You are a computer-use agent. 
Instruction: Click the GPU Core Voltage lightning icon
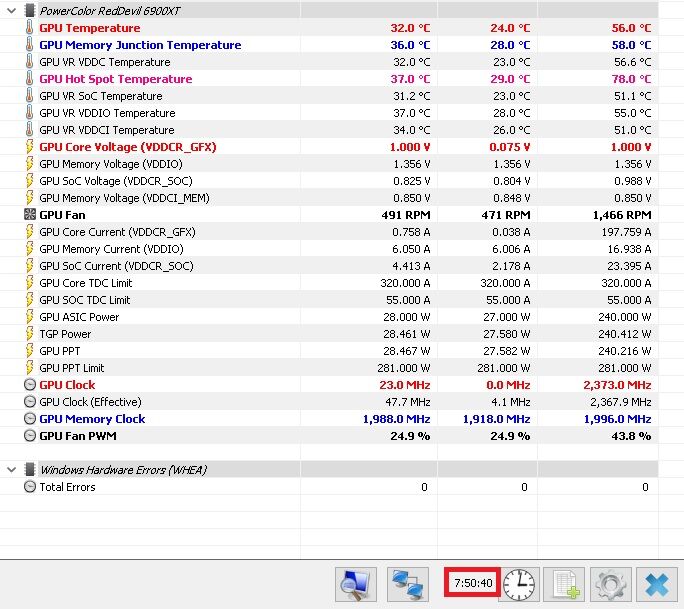point(29,147)
